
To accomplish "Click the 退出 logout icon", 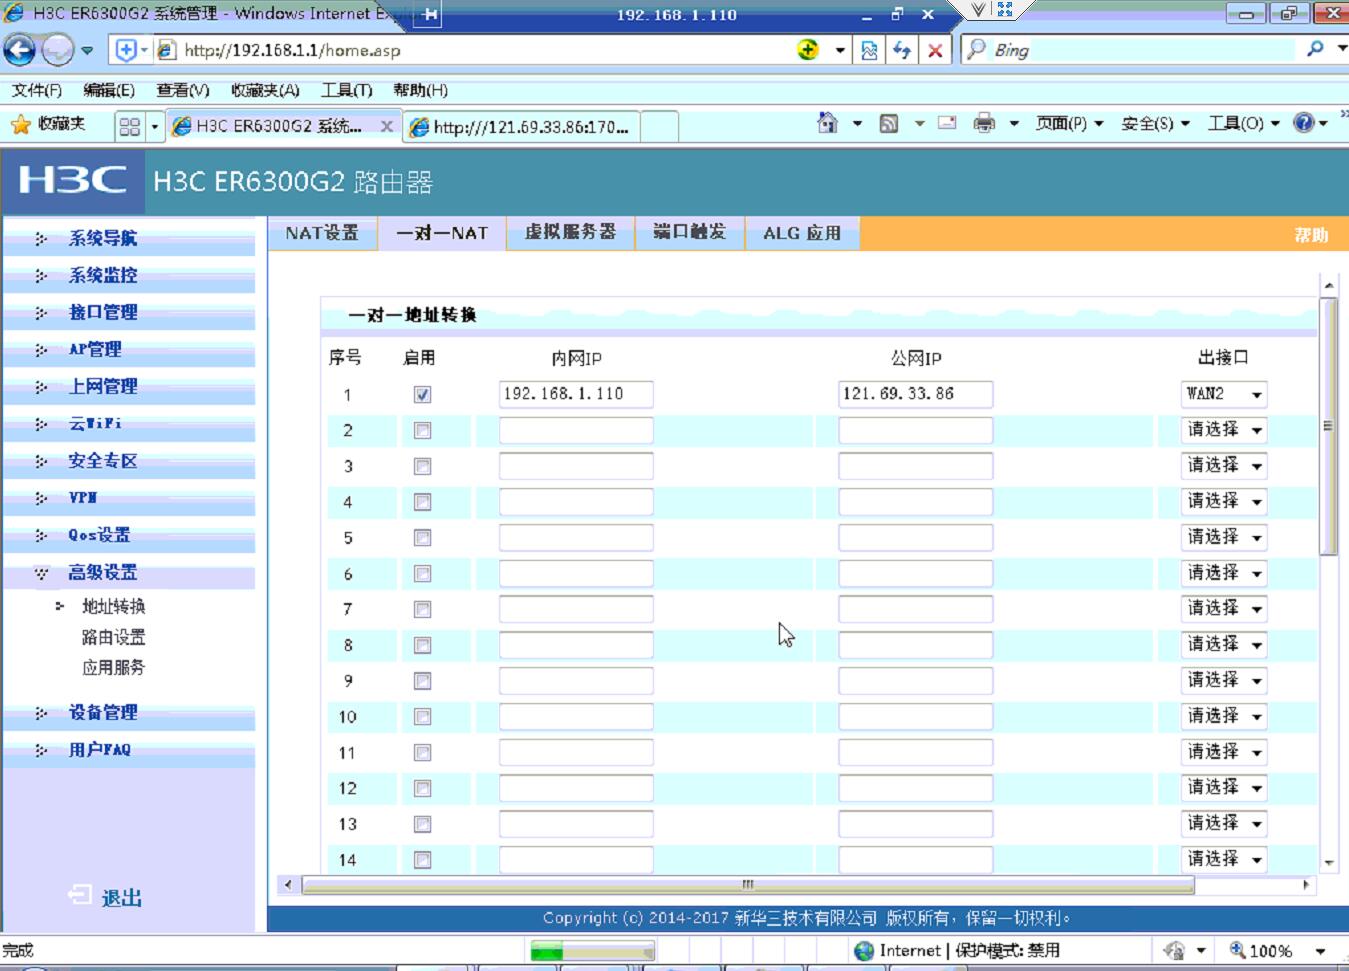I will [x=80, y=896].
